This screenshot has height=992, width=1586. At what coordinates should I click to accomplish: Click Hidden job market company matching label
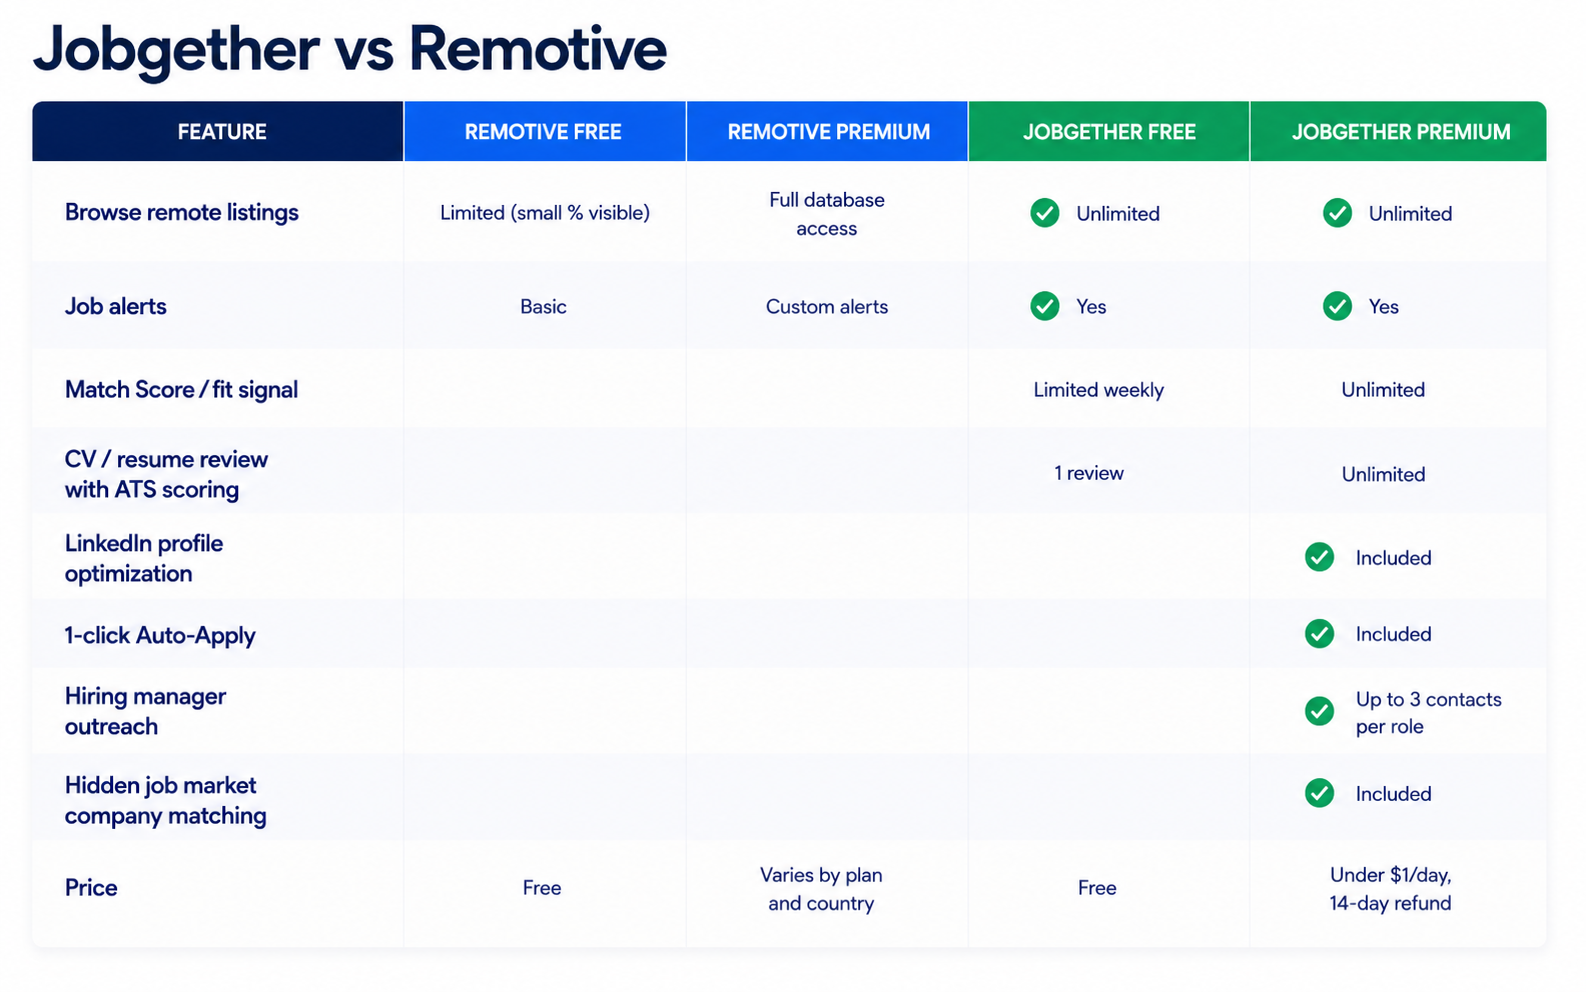point(166,800)
